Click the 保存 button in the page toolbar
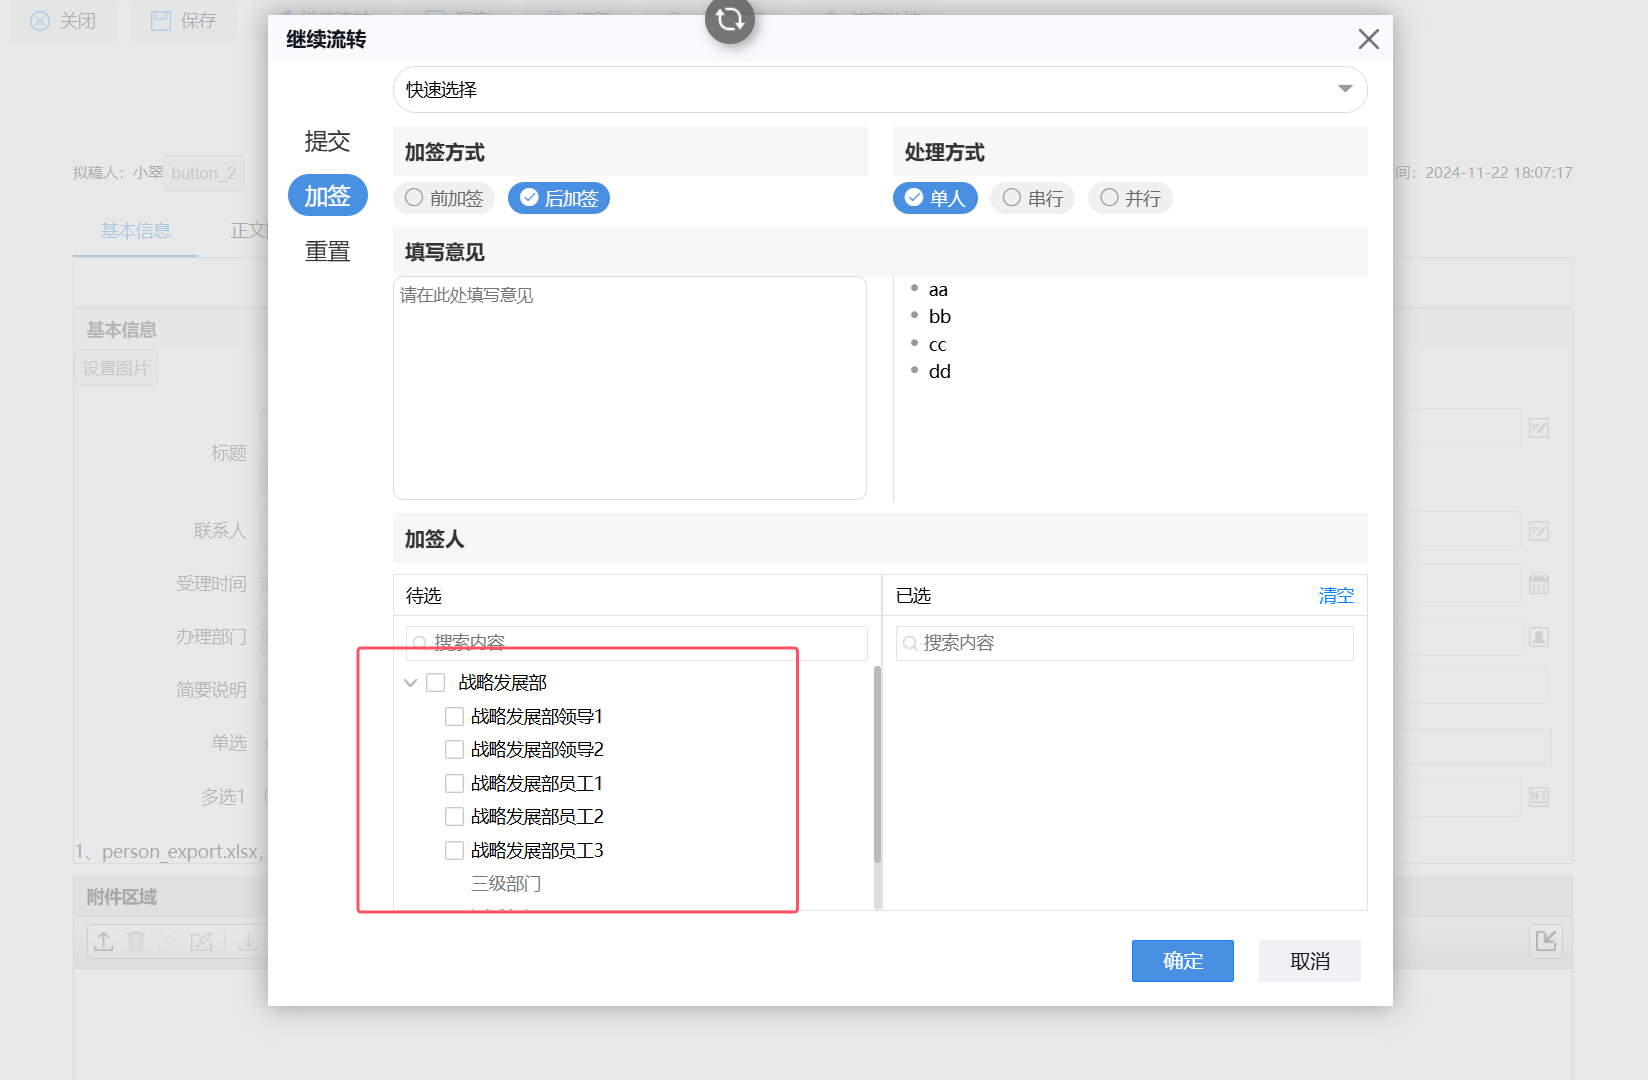This screenshot has width=1648, height=1080. pos(184,21)
